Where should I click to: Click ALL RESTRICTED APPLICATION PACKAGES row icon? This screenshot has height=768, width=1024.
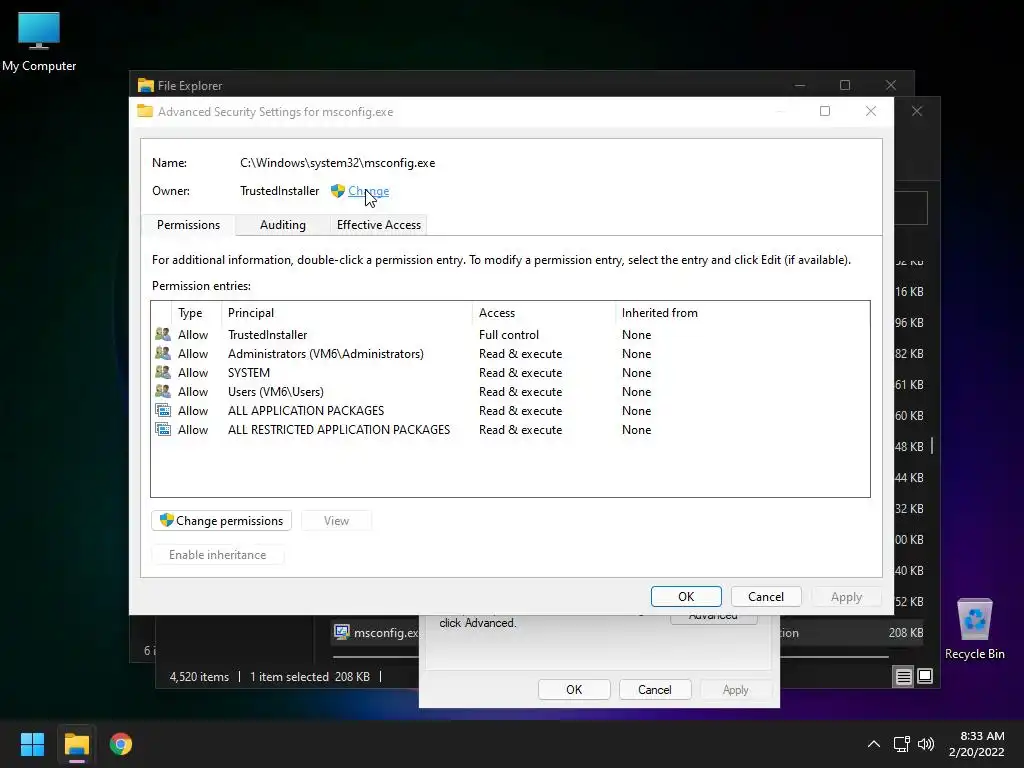coord(163,429)
